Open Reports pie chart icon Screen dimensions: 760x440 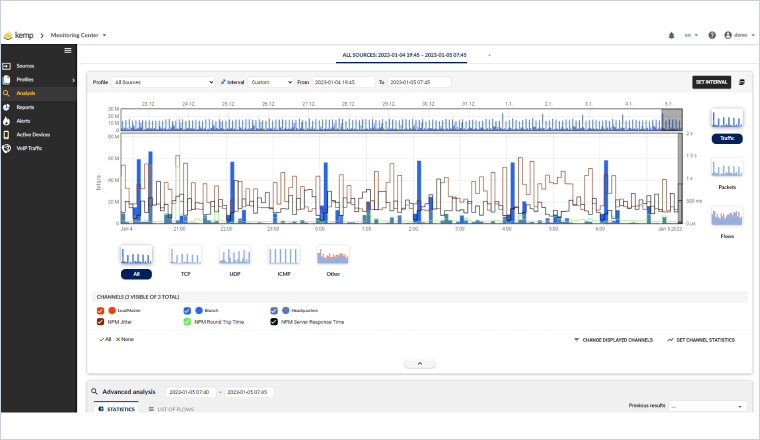coord(8,106)
